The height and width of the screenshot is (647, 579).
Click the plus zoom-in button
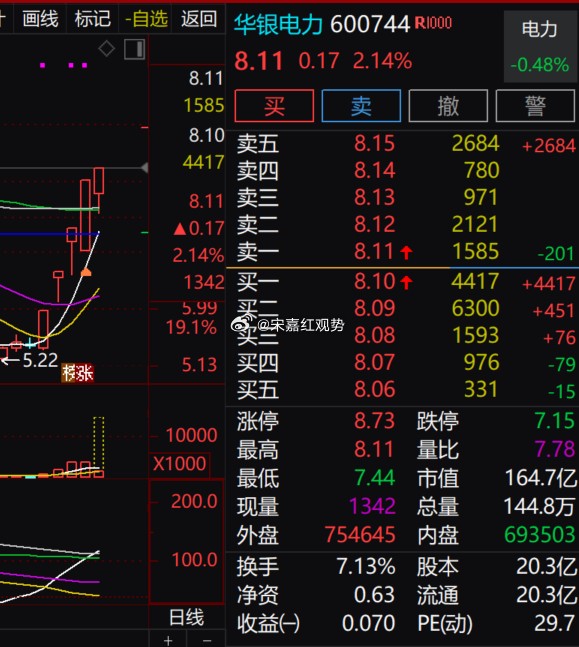[168, 641]
